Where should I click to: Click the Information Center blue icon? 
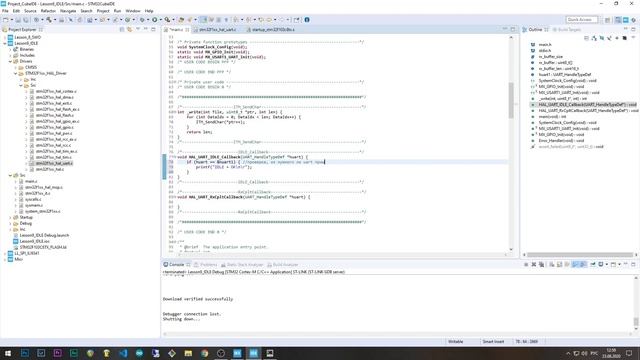(307, 20)
